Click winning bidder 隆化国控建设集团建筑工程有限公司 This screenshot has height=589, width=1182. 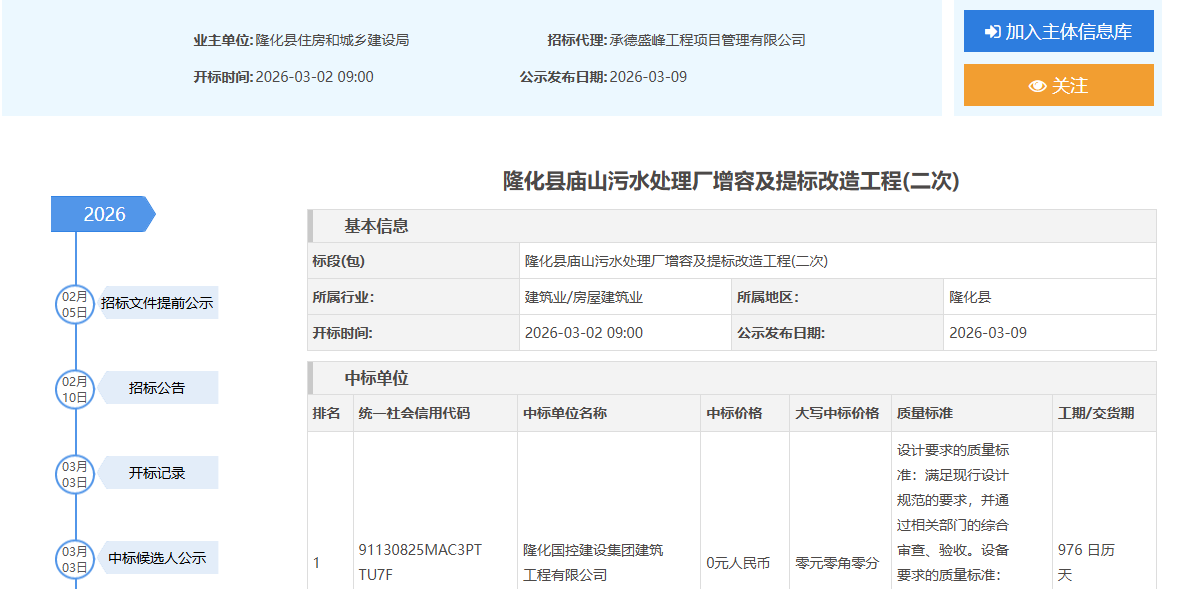tap(593, 562)
